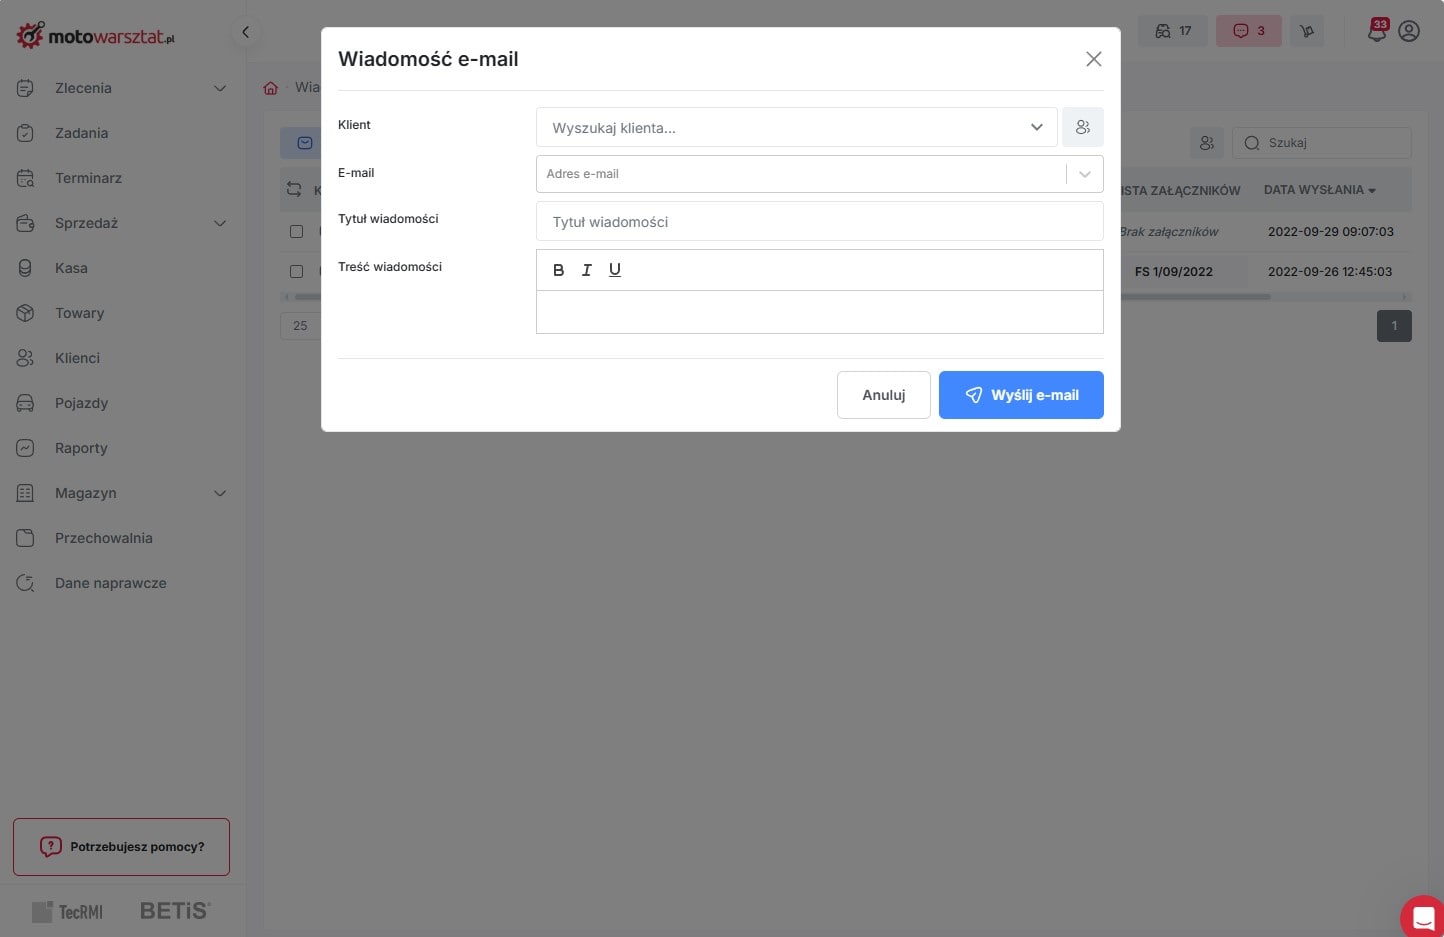Open the Wyszukaj klienta dropdown
1444x937 pixels.
(x=796, y=128)
